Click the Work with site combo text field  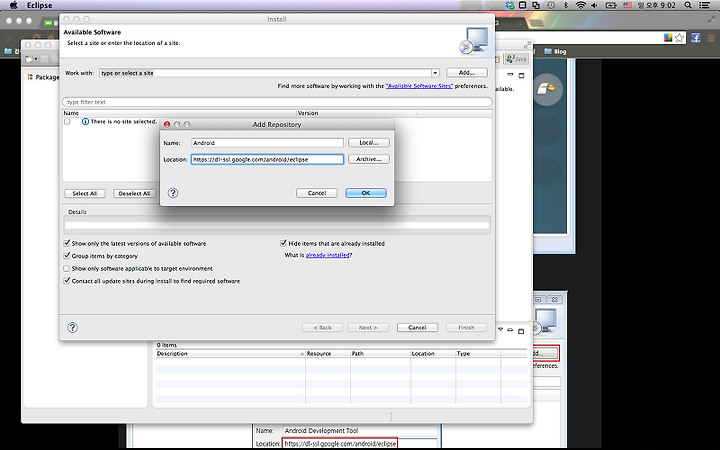click(x=265, y=73)
